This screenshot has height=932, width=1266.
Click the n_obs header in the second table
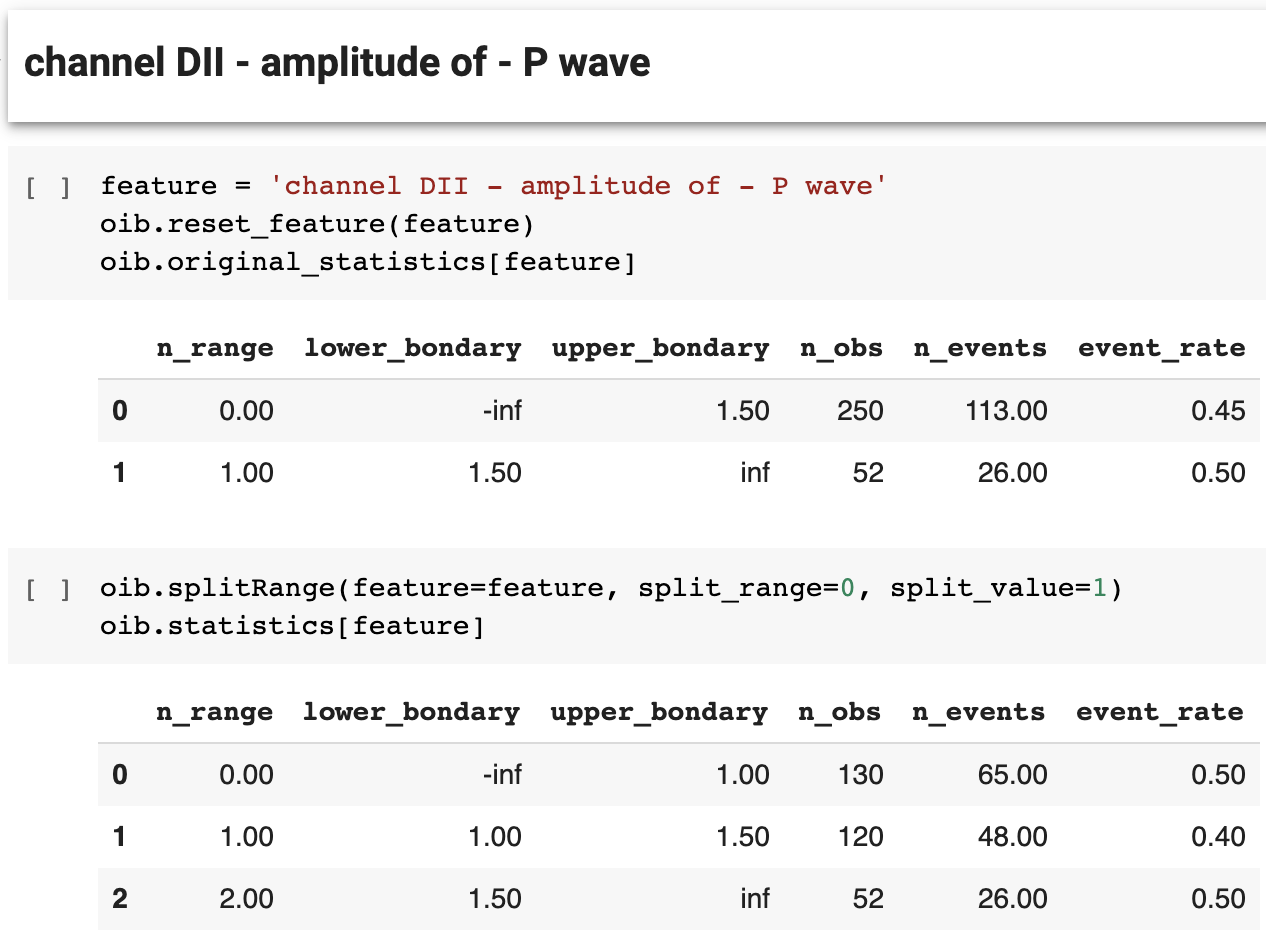pyautogui.click(x=839, y=712)
